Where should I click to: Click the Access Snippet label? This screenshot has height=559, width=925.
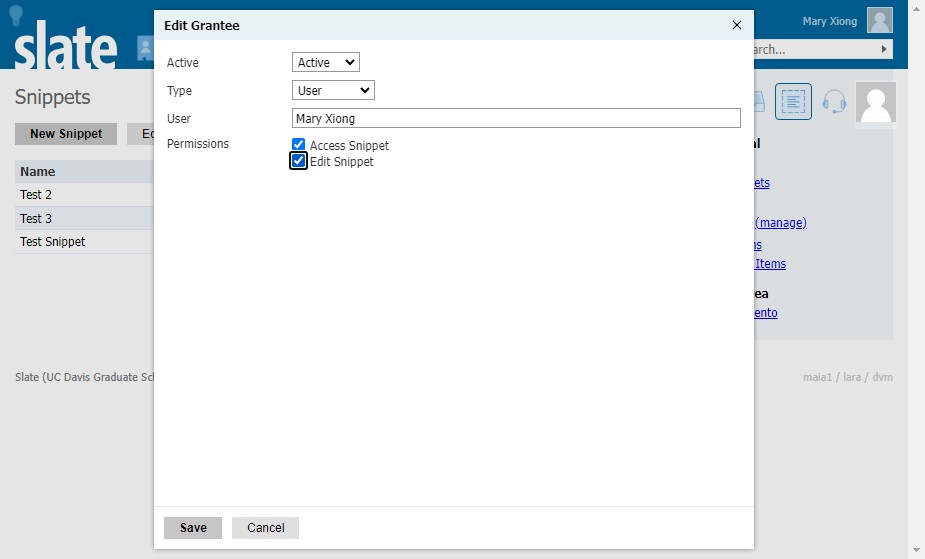coord(349,145)
